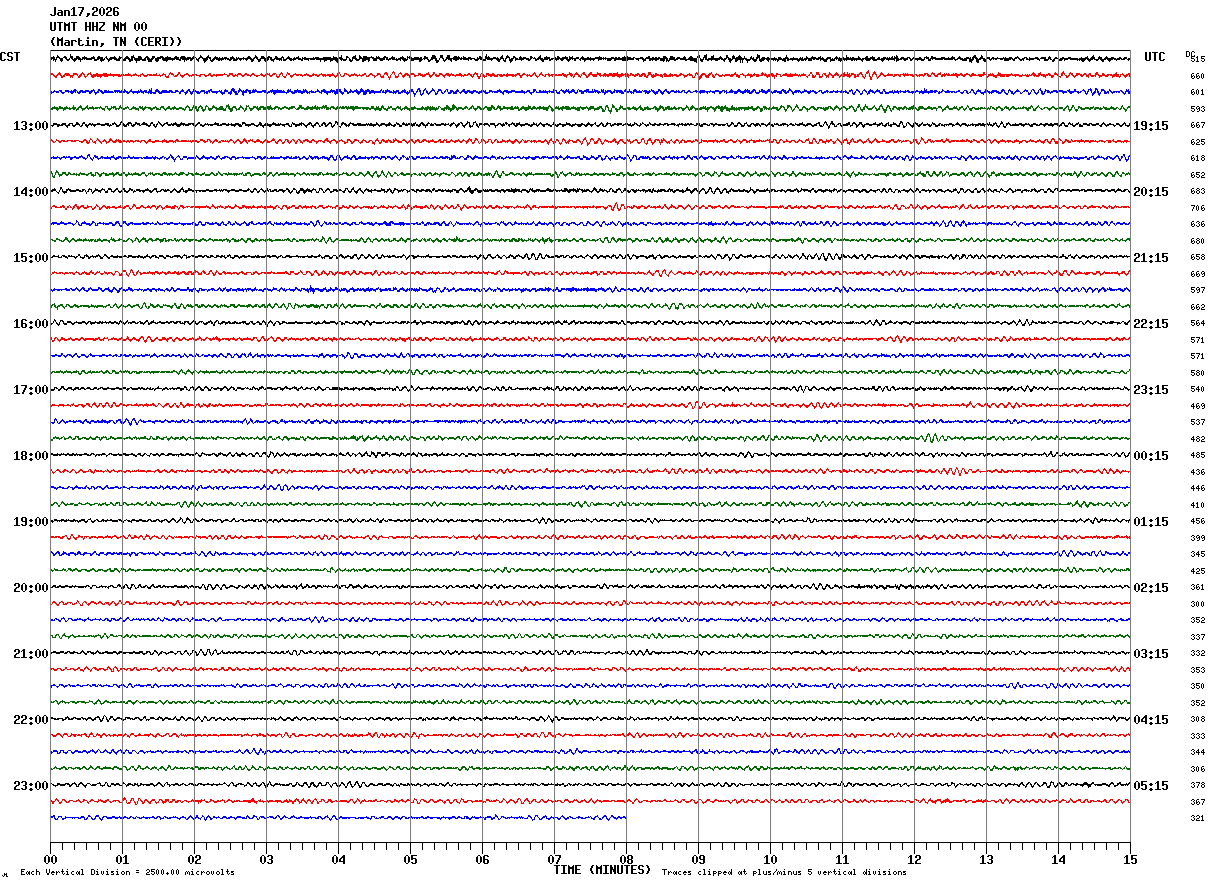Click the 00:15 UTC time label
Image resolution: width=1210 pixels, height=886 pixels.
tap(1151, 456)
